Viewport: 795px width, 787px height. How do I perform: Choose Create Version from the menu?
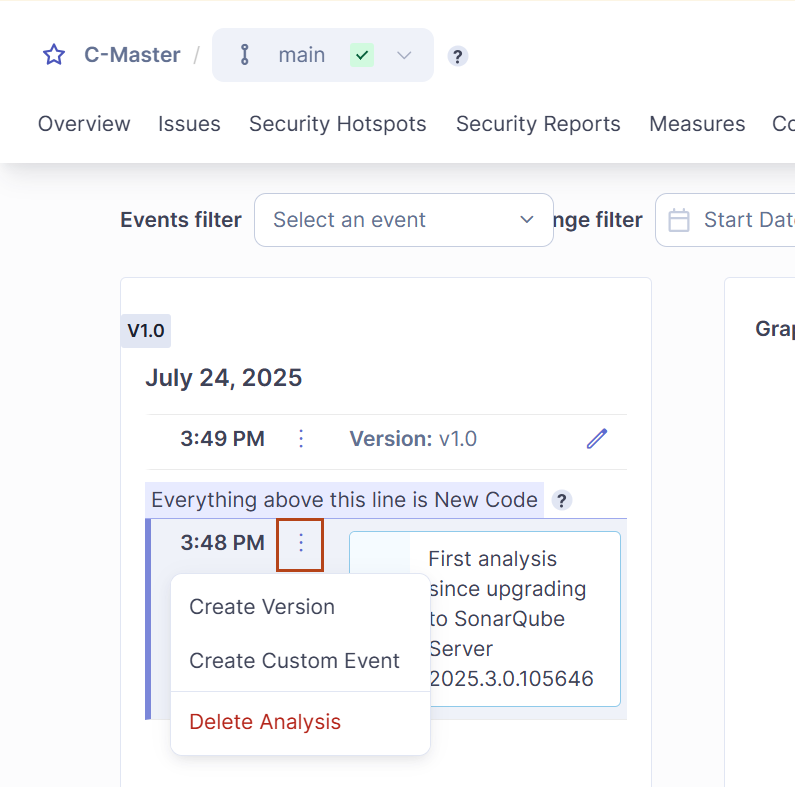(262, 607)
